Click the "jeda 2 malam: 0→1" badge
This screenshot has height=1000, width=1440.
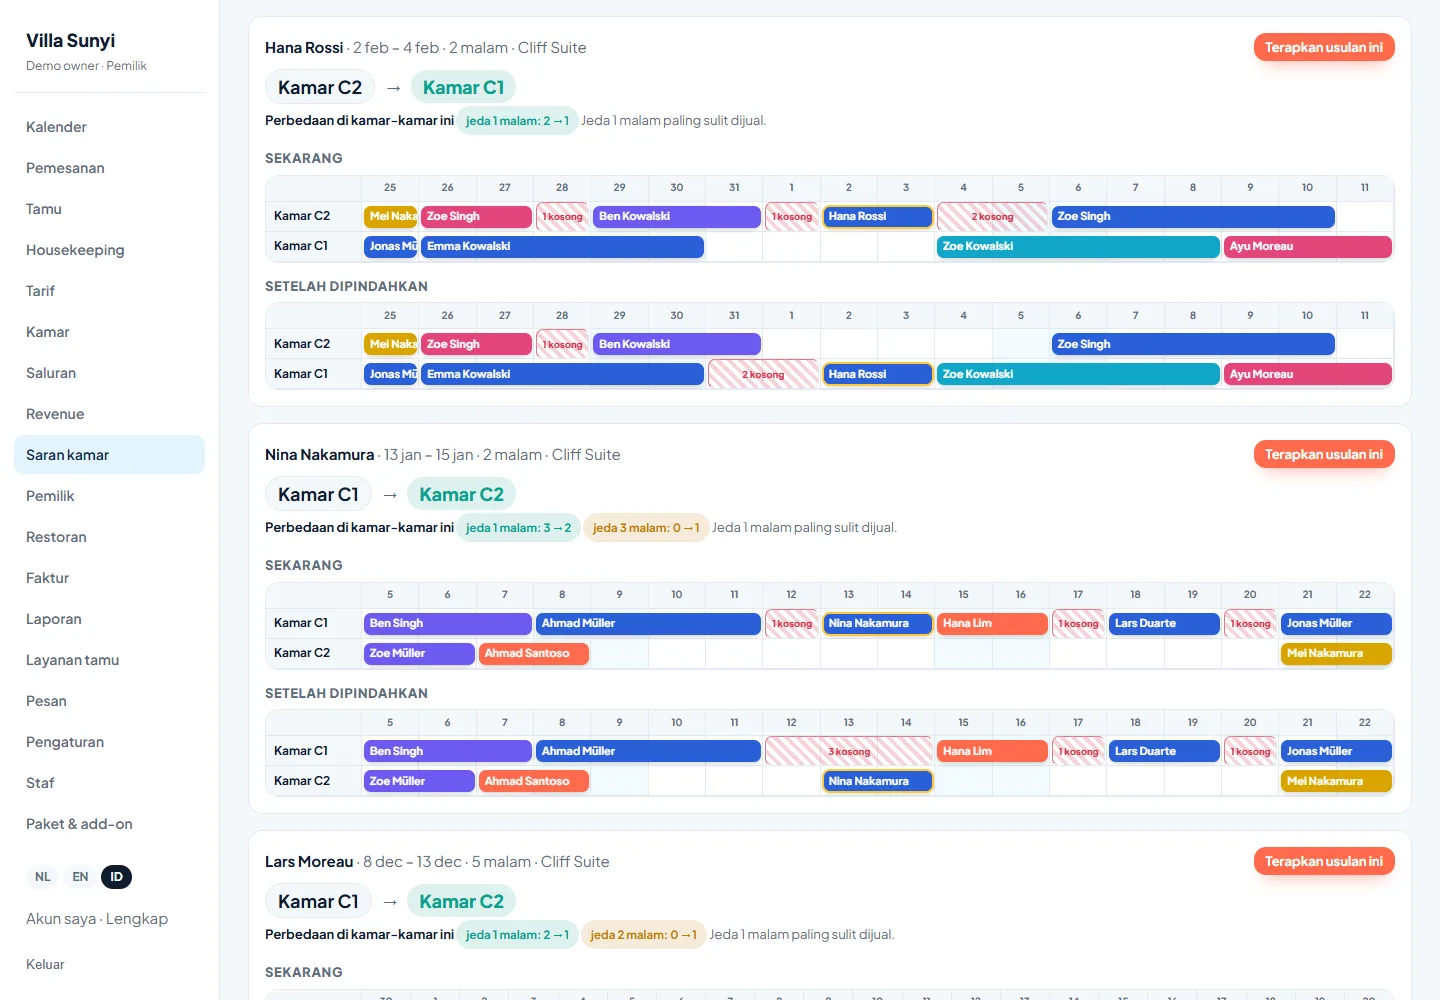643,935
